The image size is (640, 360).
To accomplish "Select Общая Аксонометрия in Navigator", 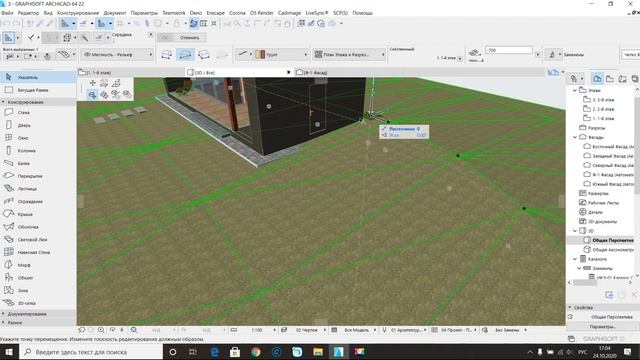I will 609,249.
